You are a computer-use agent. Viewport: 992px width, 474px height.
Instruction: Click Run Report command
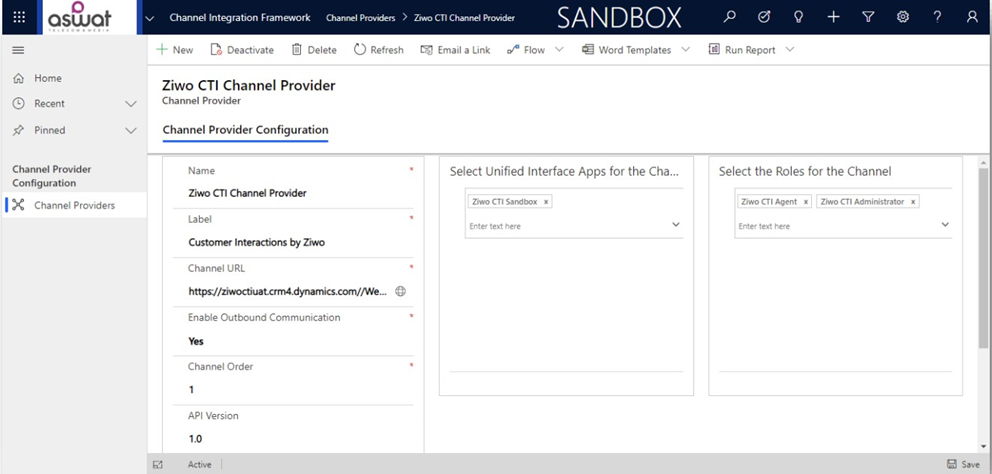(x=742, y=50)
